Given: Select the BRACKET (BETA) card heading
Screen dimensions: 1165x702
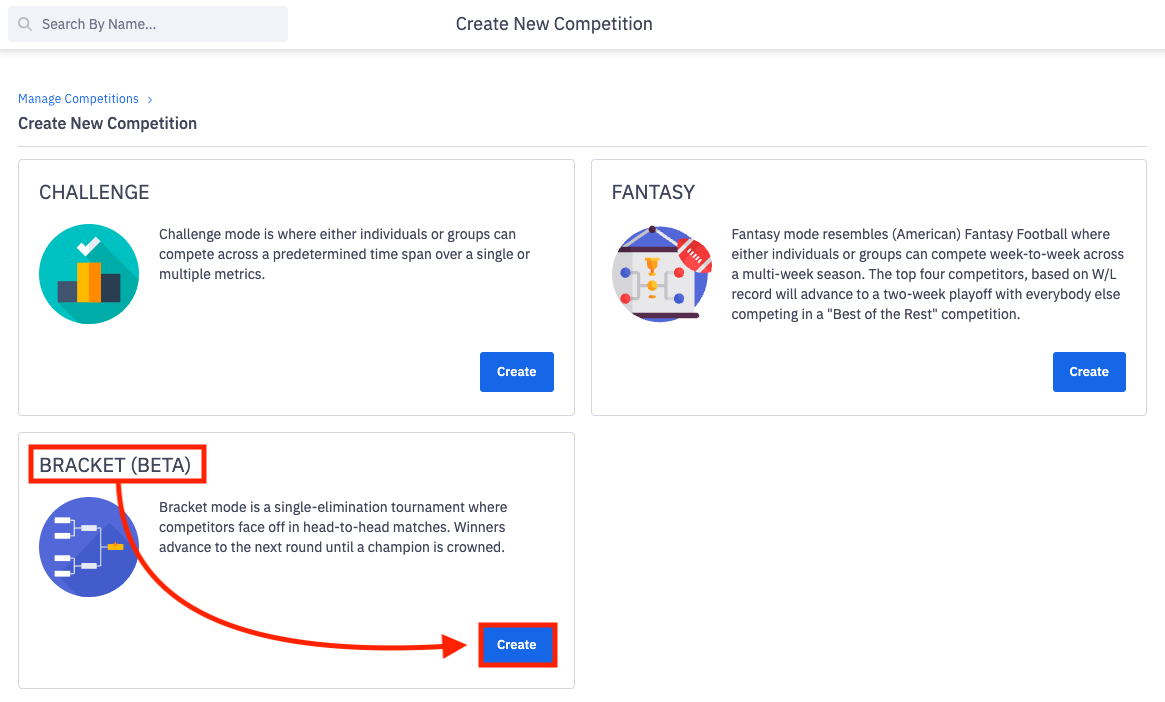Looking at the screenshot, I should (x=115, y=465).
